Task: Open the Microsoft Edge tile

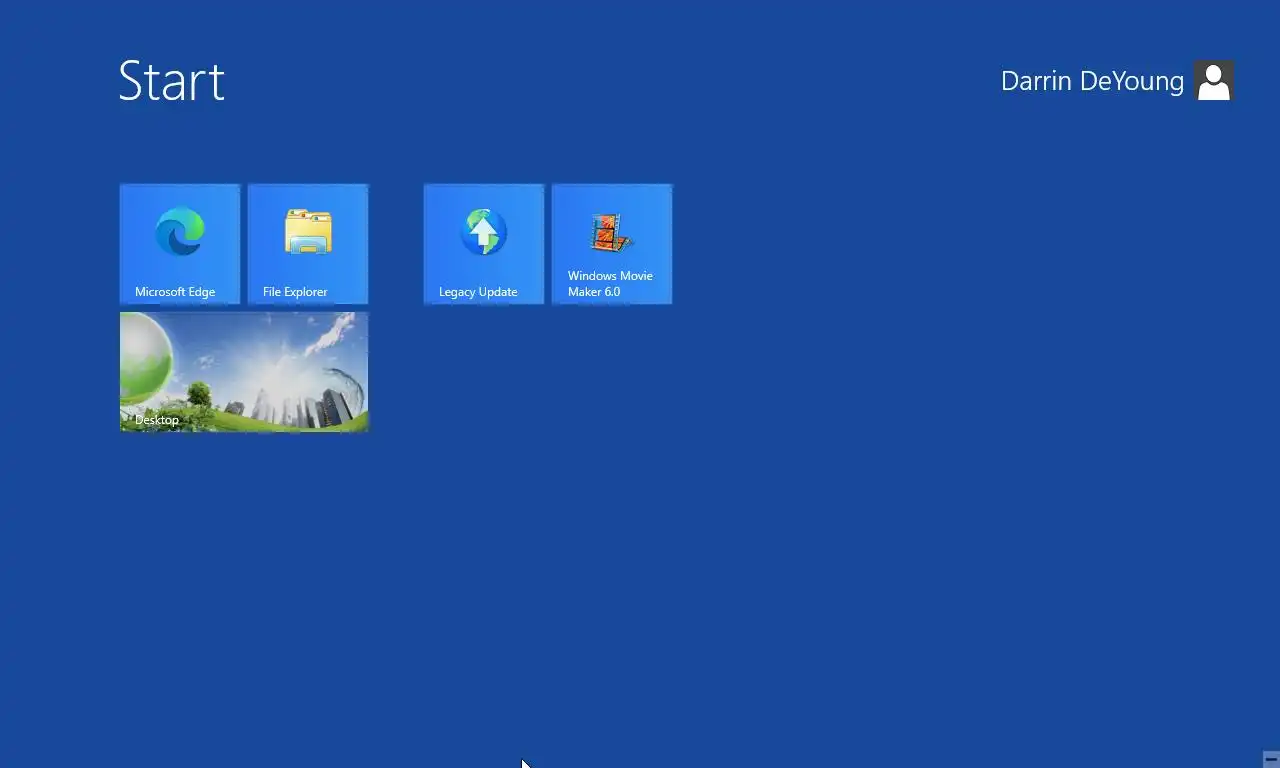Action: pos(180,244)
